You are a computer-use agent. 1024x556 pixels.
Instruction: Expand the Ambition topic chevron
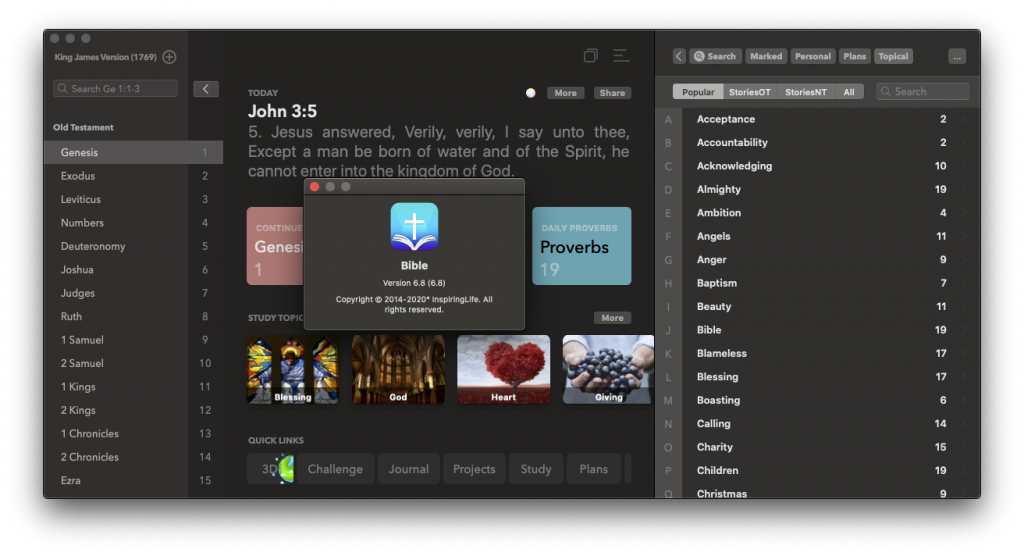pyautogui.click(x=963, y=213)
